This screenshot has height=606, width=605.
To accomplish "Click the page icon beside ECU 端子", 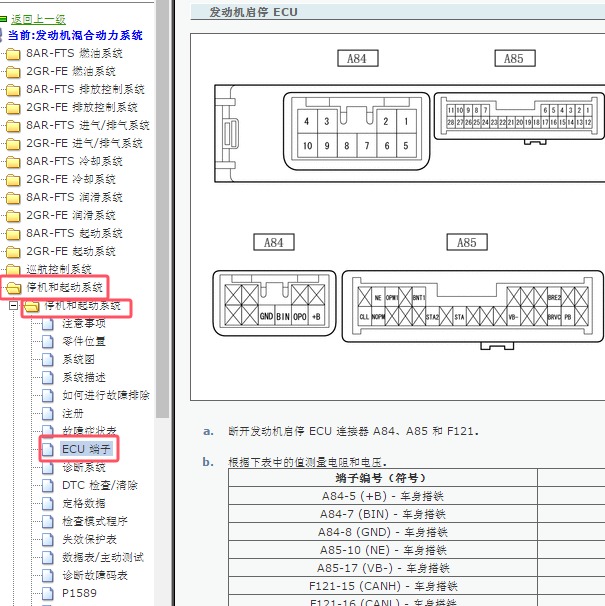I will (48, 450).
